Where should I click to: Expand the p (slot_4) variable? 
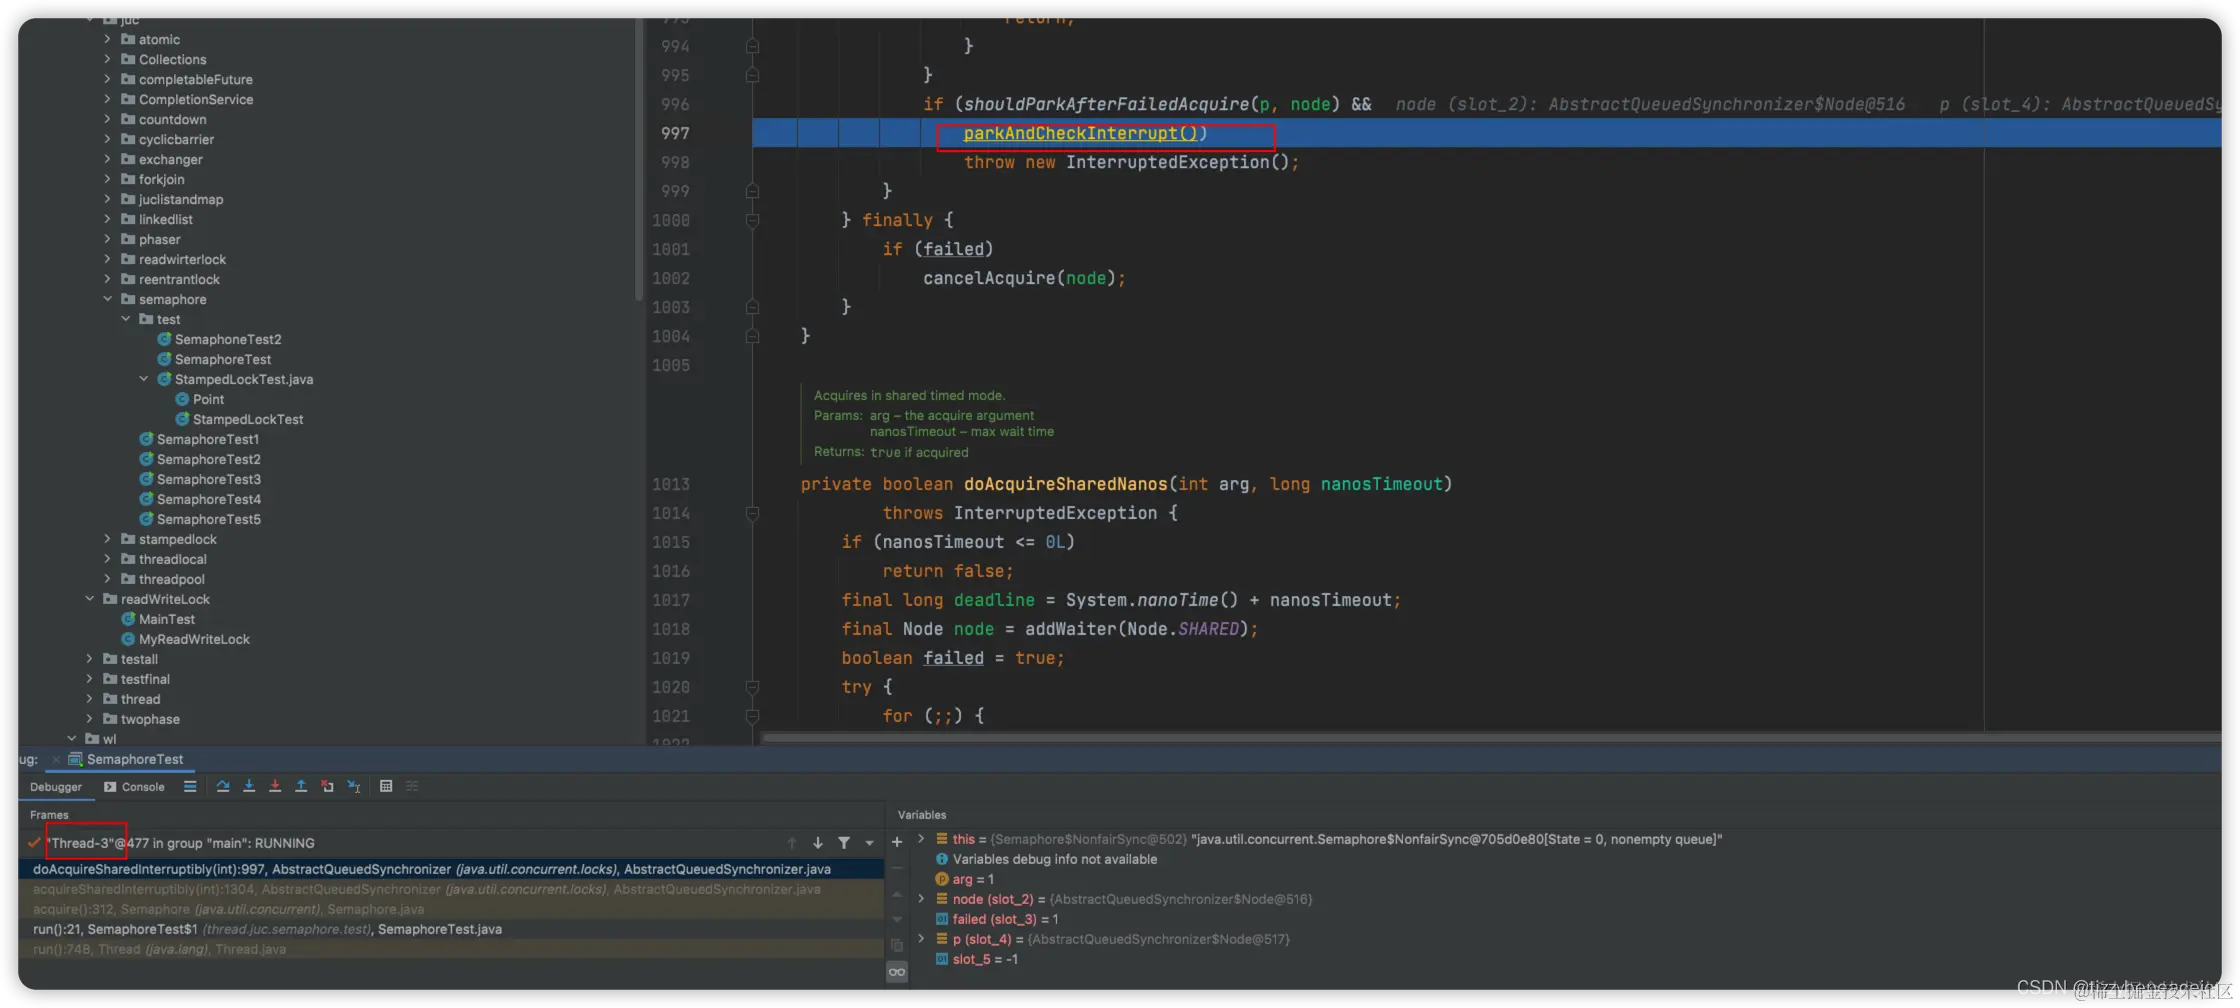click(x=921, y=939)
